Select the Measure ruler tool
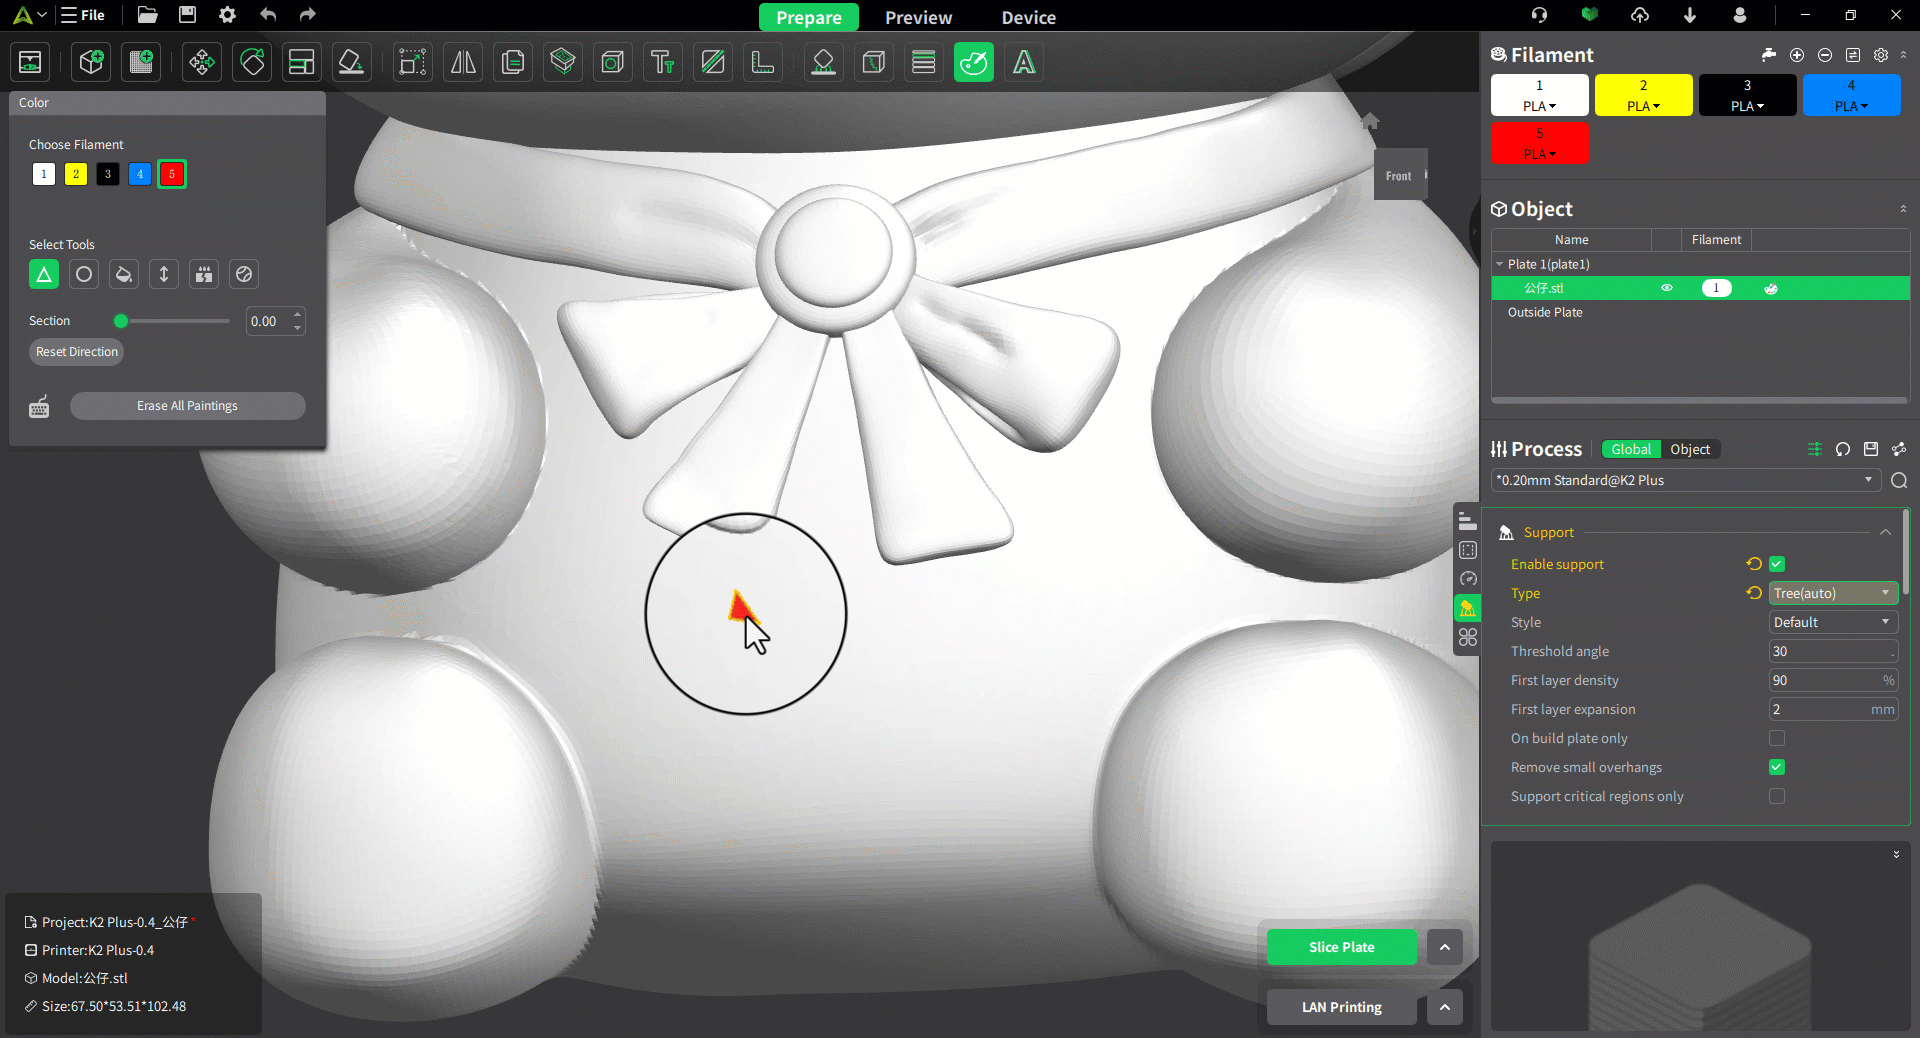 pos(763,63)
